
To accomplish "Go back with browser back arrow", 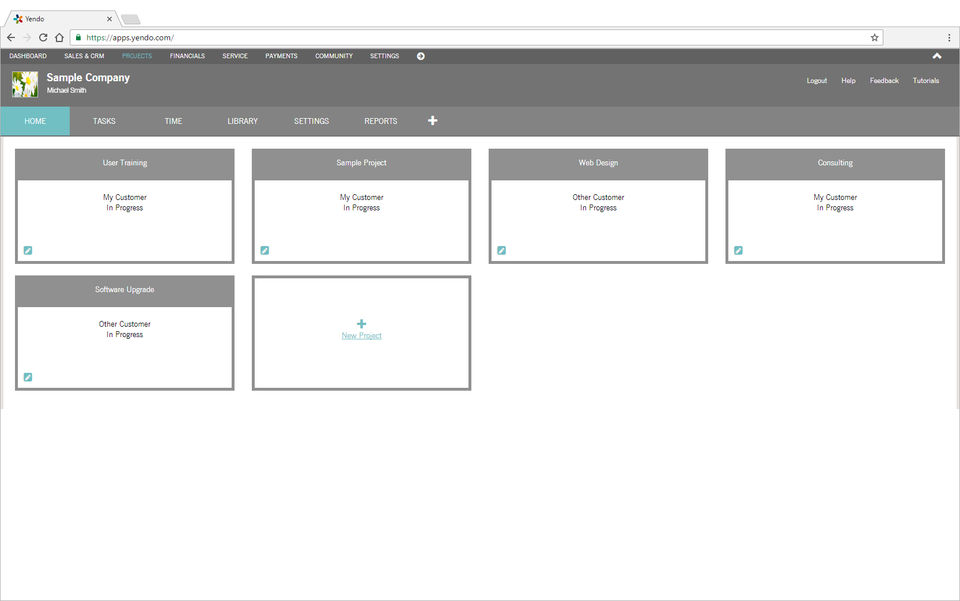I will 11,37.
